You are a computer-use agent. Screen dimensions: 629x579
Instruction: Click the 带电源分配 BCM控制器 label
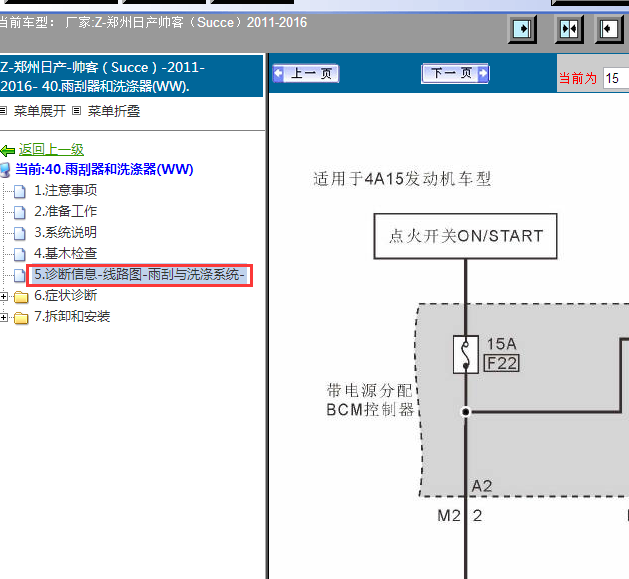tap(370, 400)
